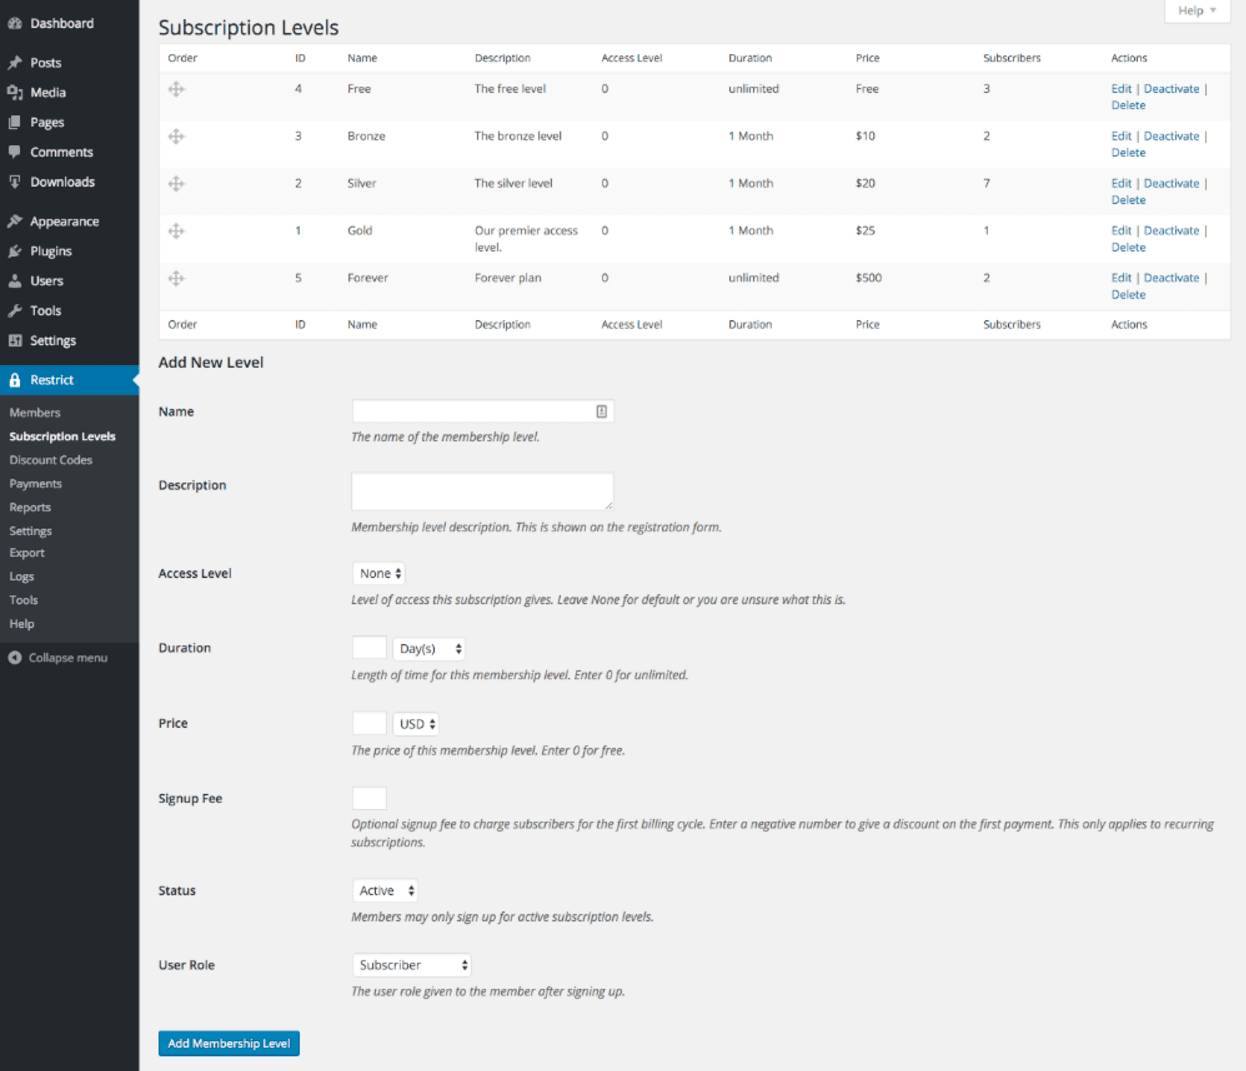1246x1071 pixels.
Task: Open the Dashboard from the sidebar
Action: point(16,22)
